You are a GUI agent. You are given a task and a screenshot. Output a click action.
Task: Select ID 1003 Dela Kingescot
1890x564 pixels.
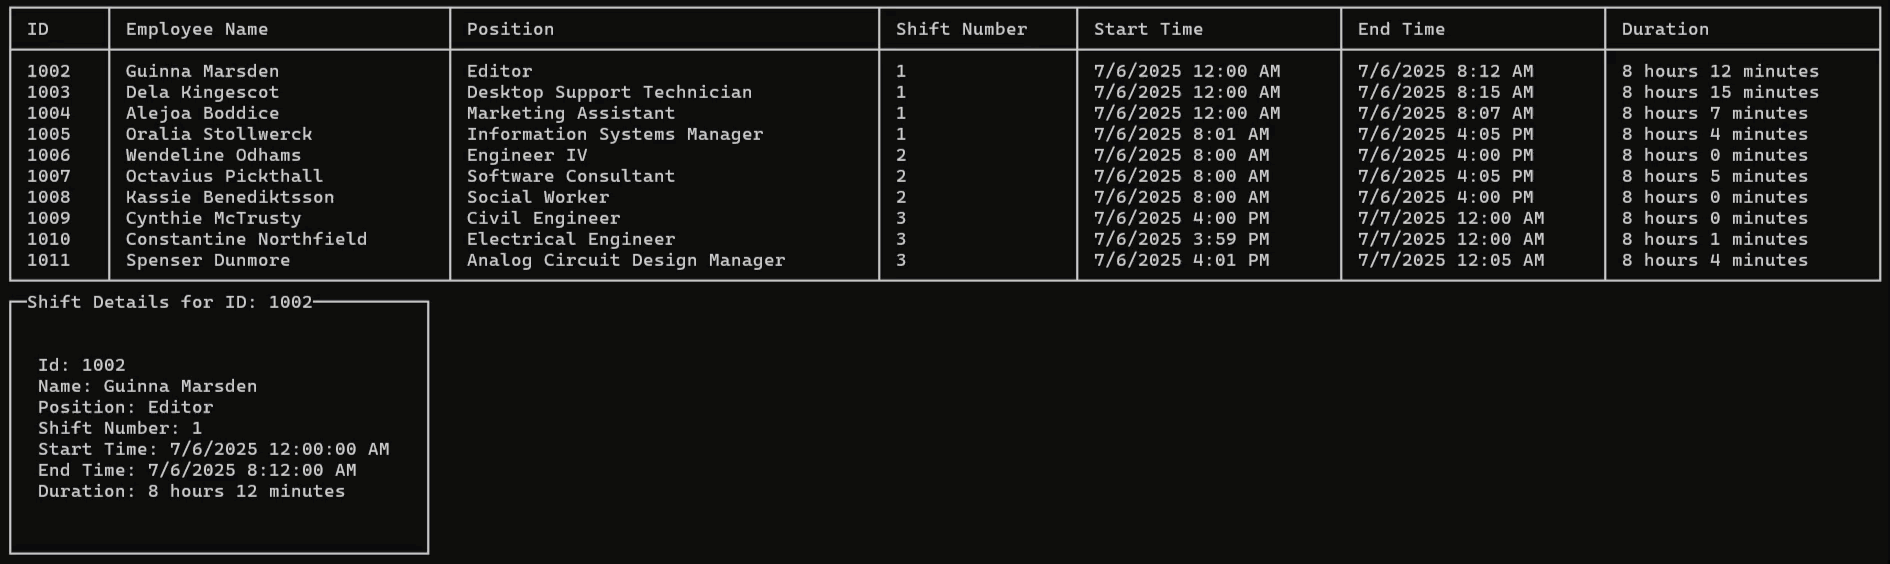tap(945, 92)
